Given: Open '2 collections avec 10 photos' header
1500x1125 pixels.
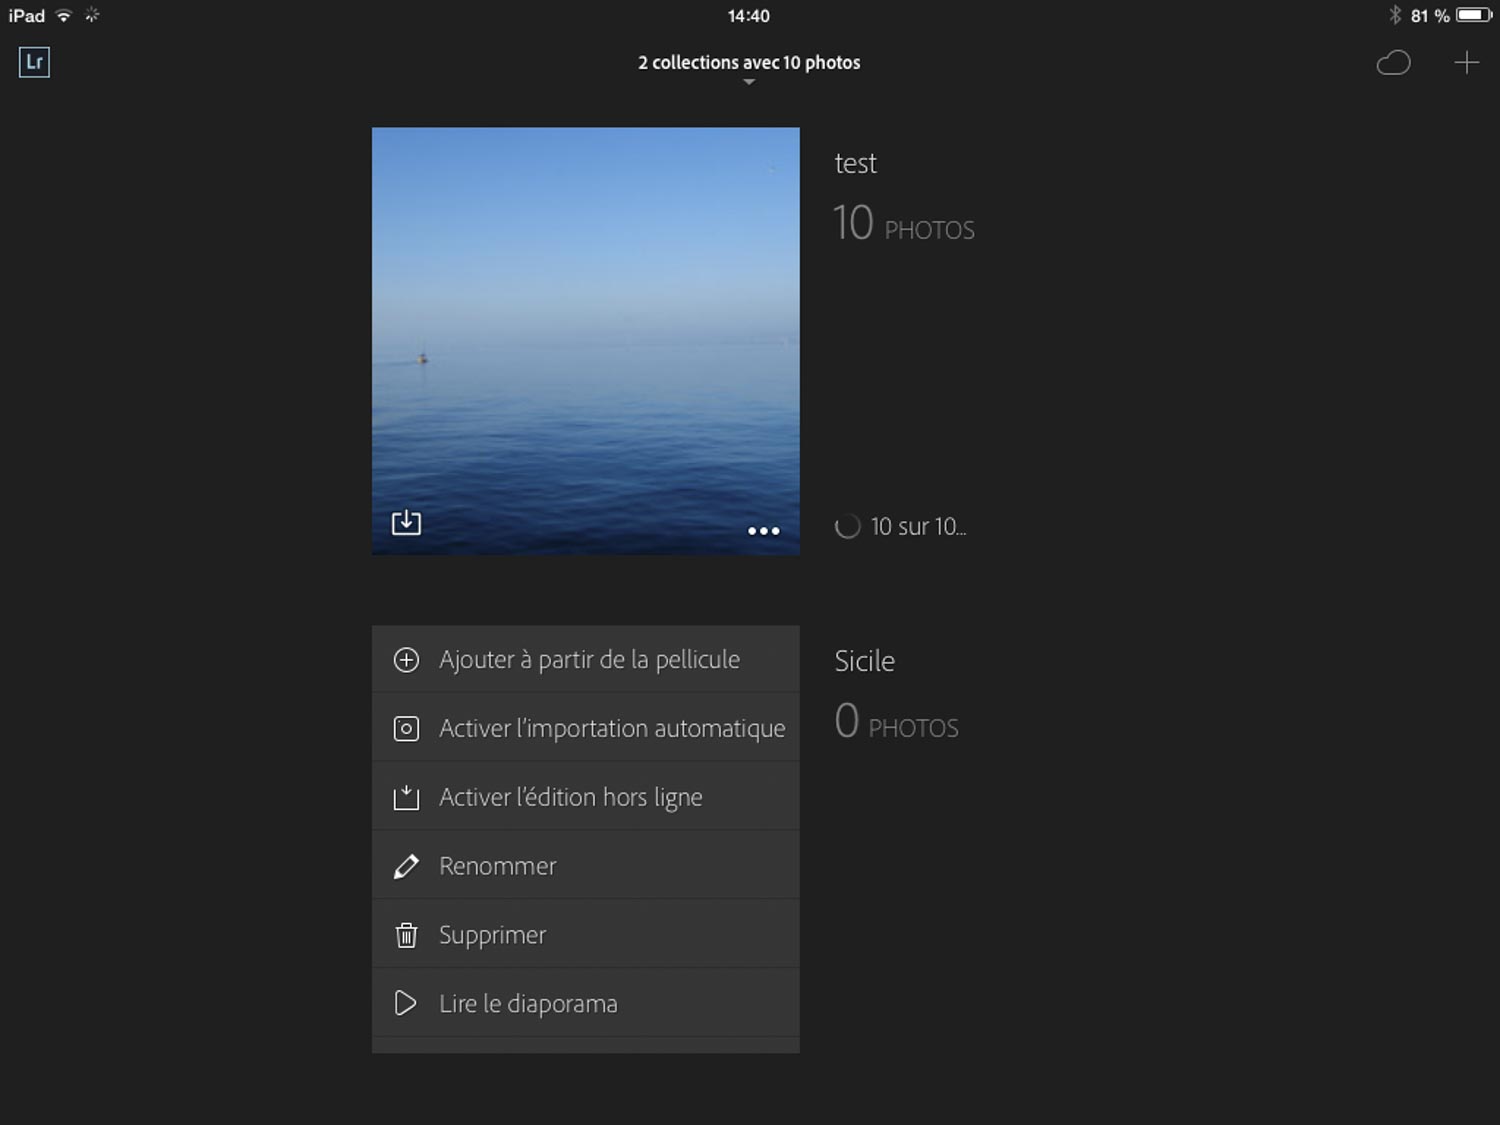Looking at the screenshot, I should 749,62.
